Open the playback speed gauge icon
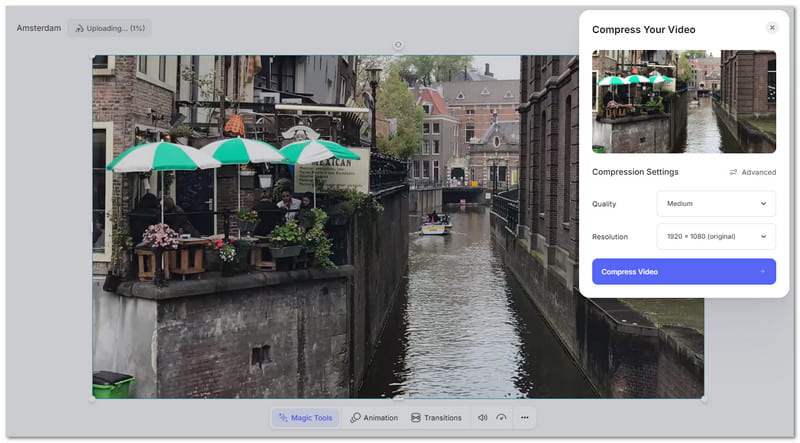The width and height of the screenshot is (800, 443). (x=502, y=418)
